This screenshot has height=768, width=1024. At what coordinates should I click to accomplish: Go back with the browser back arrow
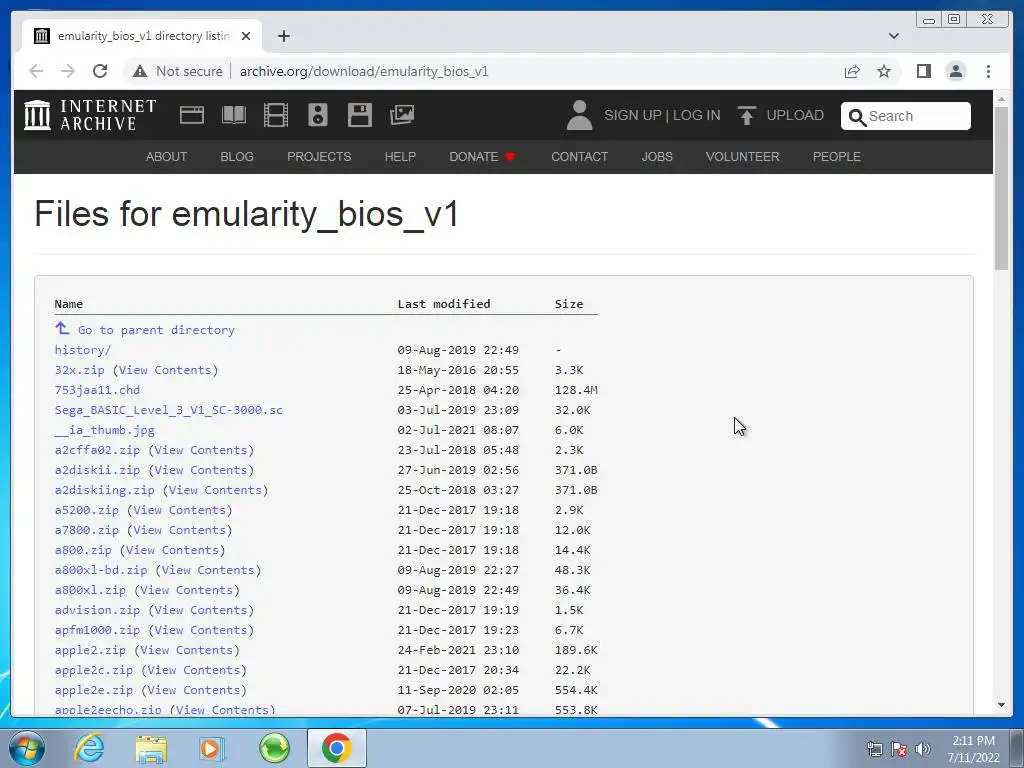coord(36,71)
